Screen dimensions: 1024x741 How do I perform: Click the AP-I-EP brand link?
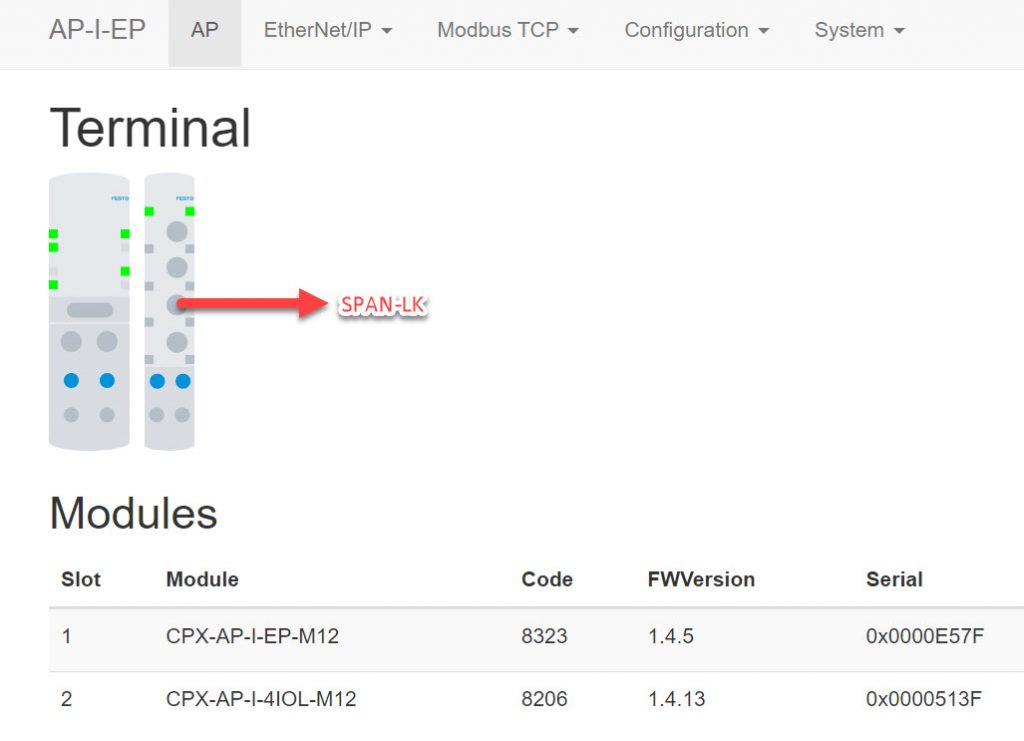[97, 30]
